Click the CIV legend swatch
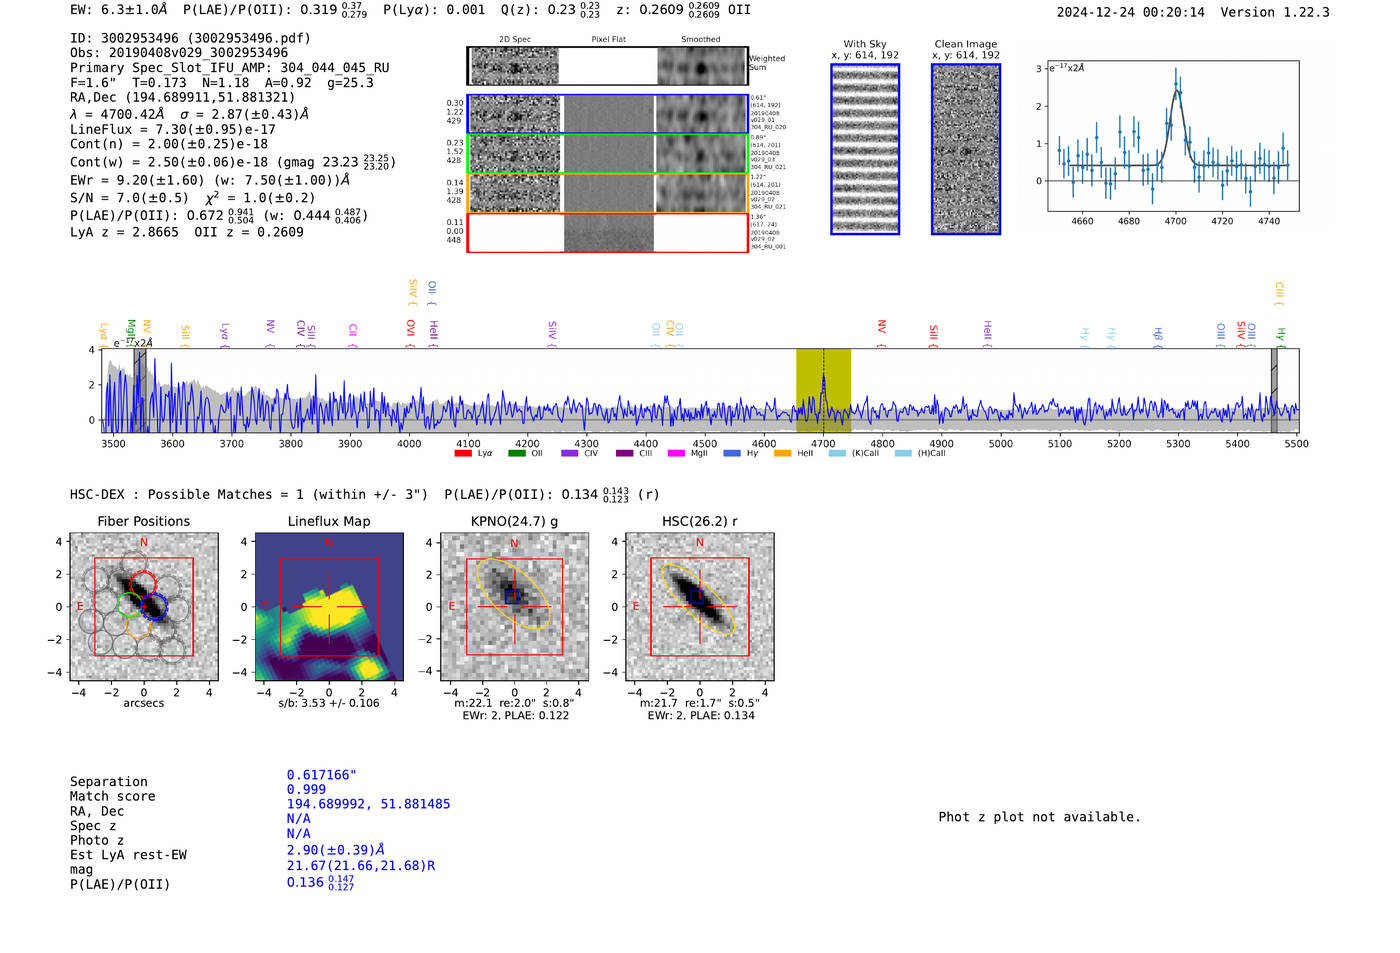This screenshot has height=953, width=1400. coord(570,453)
